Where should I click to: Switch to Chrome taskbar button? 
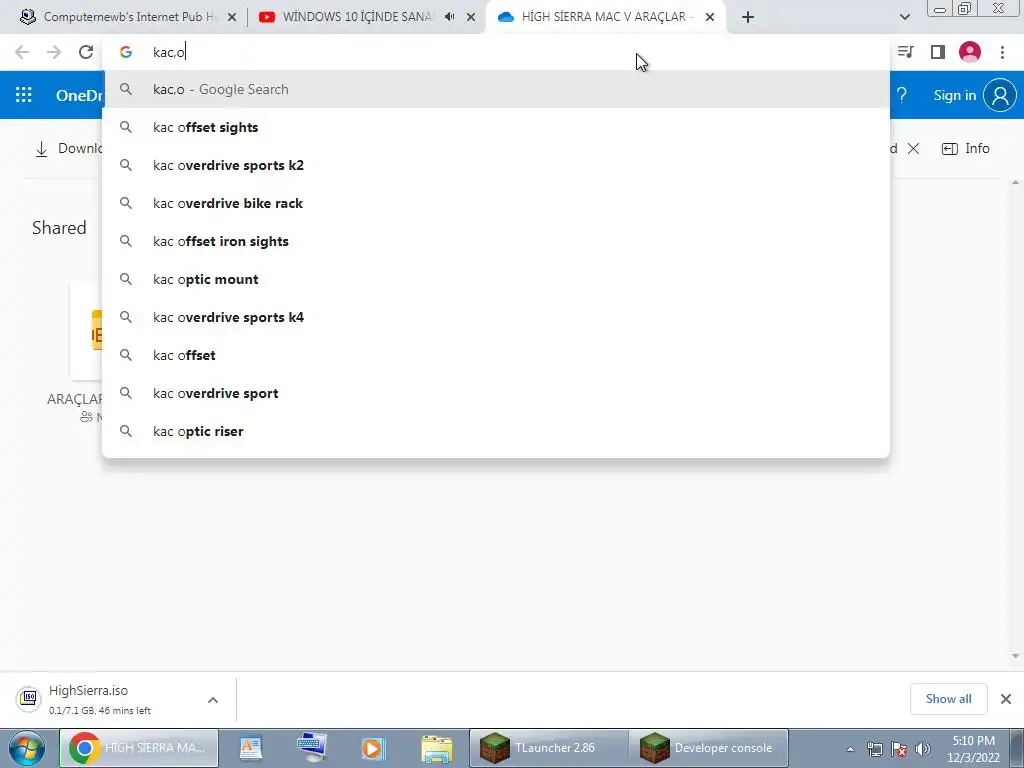point(139,748)
